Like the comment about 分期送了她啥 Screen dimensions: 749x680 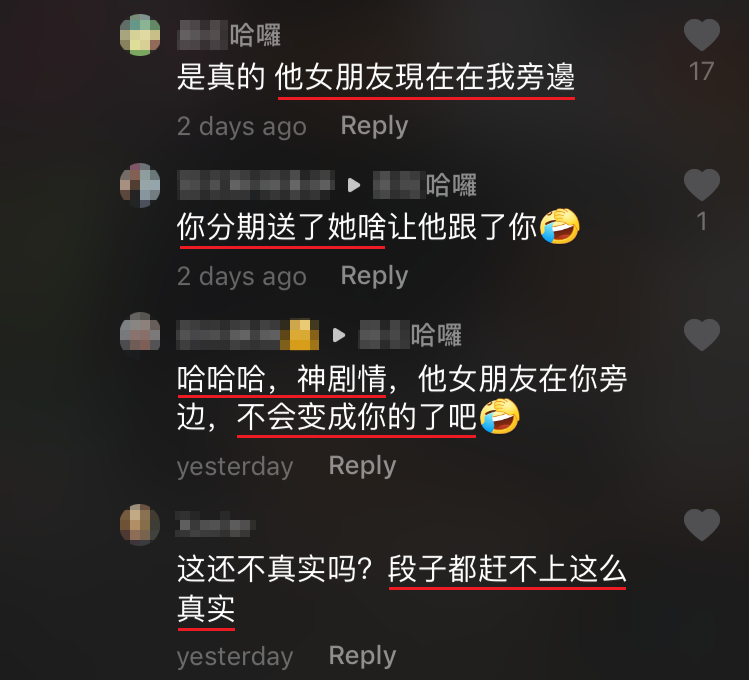(x=701, y=185)
